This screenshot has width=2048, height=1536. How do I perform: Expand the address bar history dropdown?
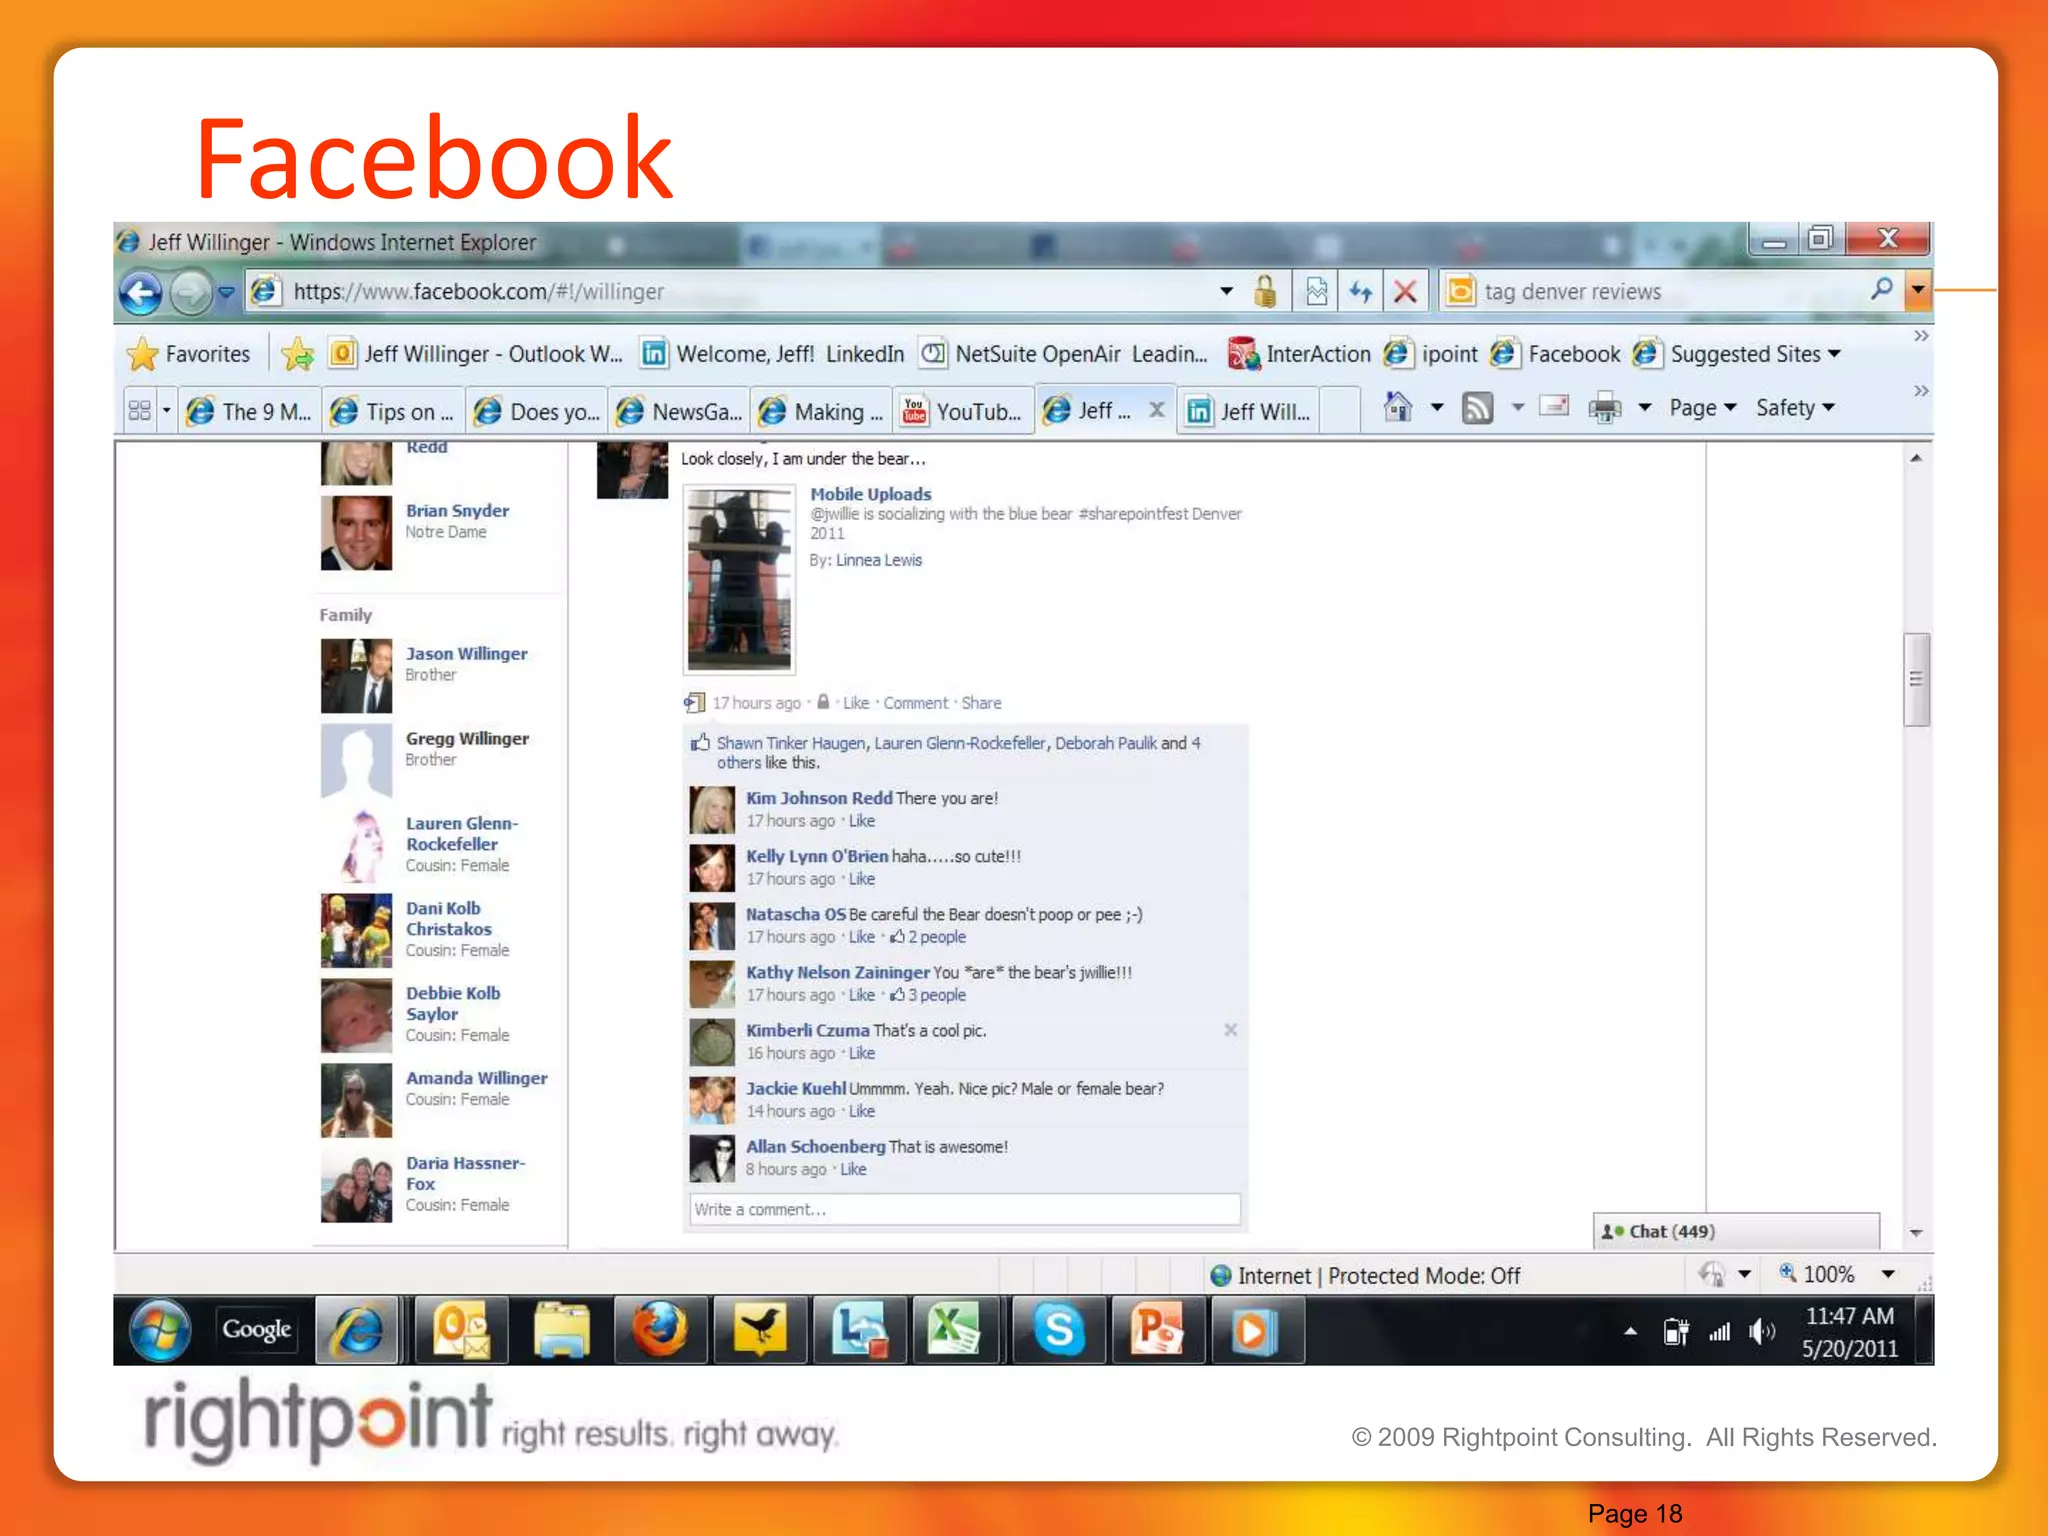coord(1226,291)
